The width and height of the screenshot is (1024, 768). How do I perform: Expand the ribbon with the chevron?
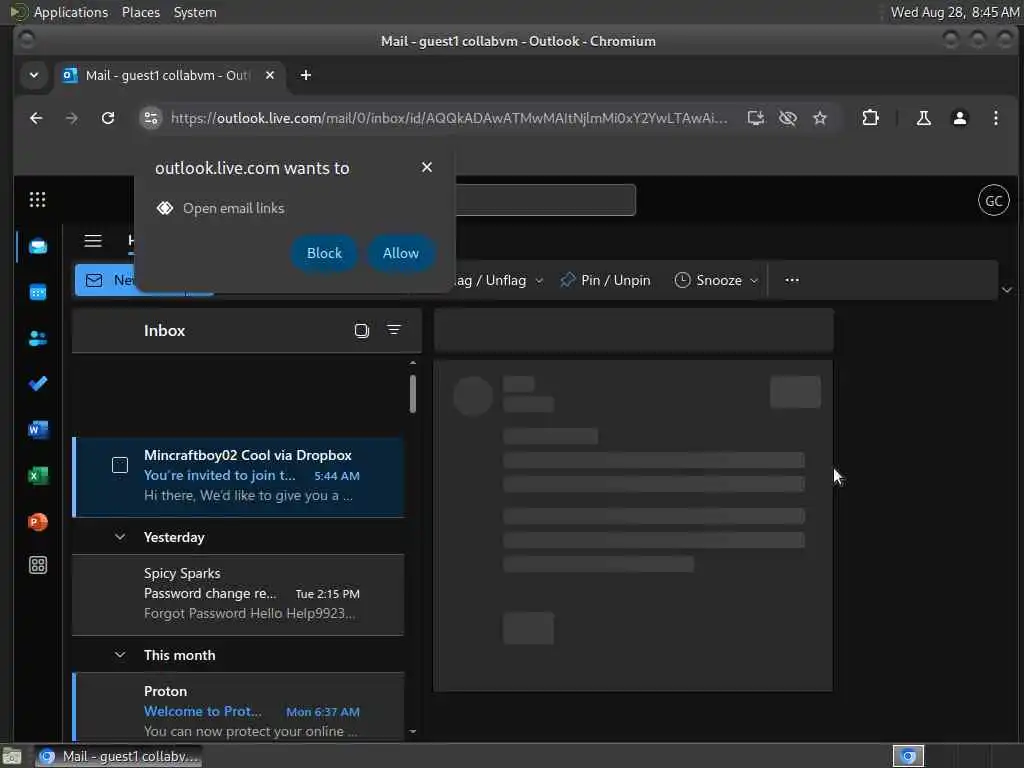pos(1006,289)
